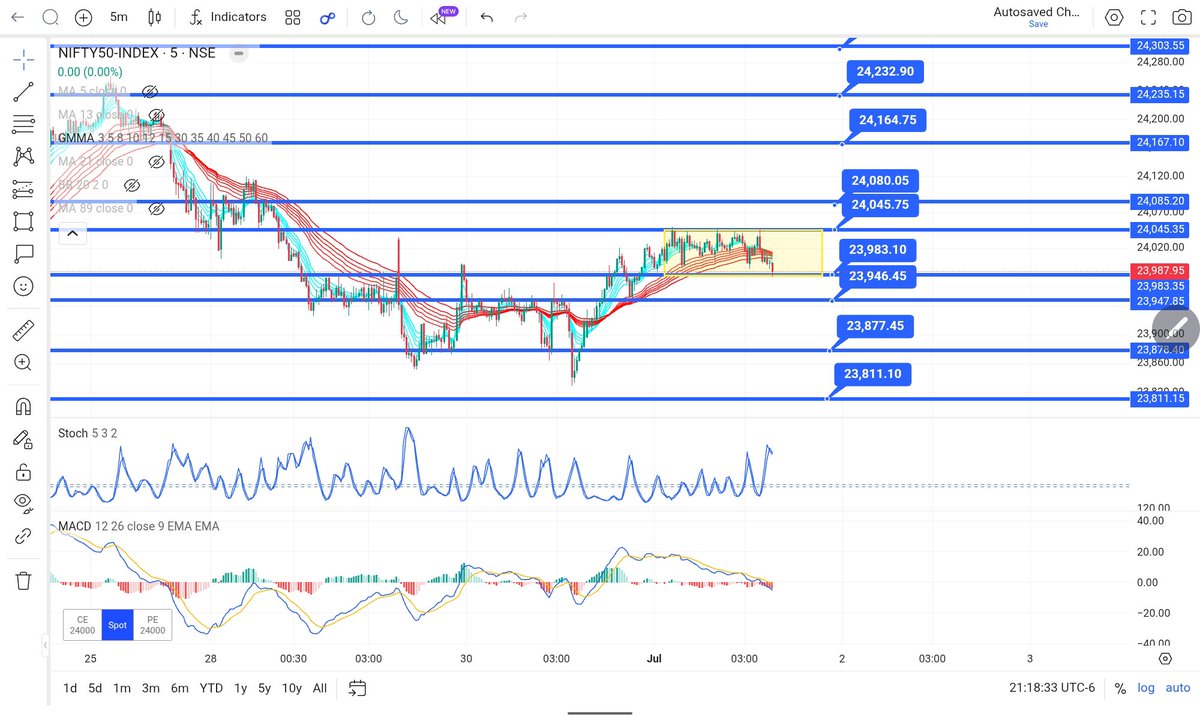Viewport: 1200px width, 720px height.
Task: Select the forecasting and measurement tool
Action: click(x=23, y=188)
